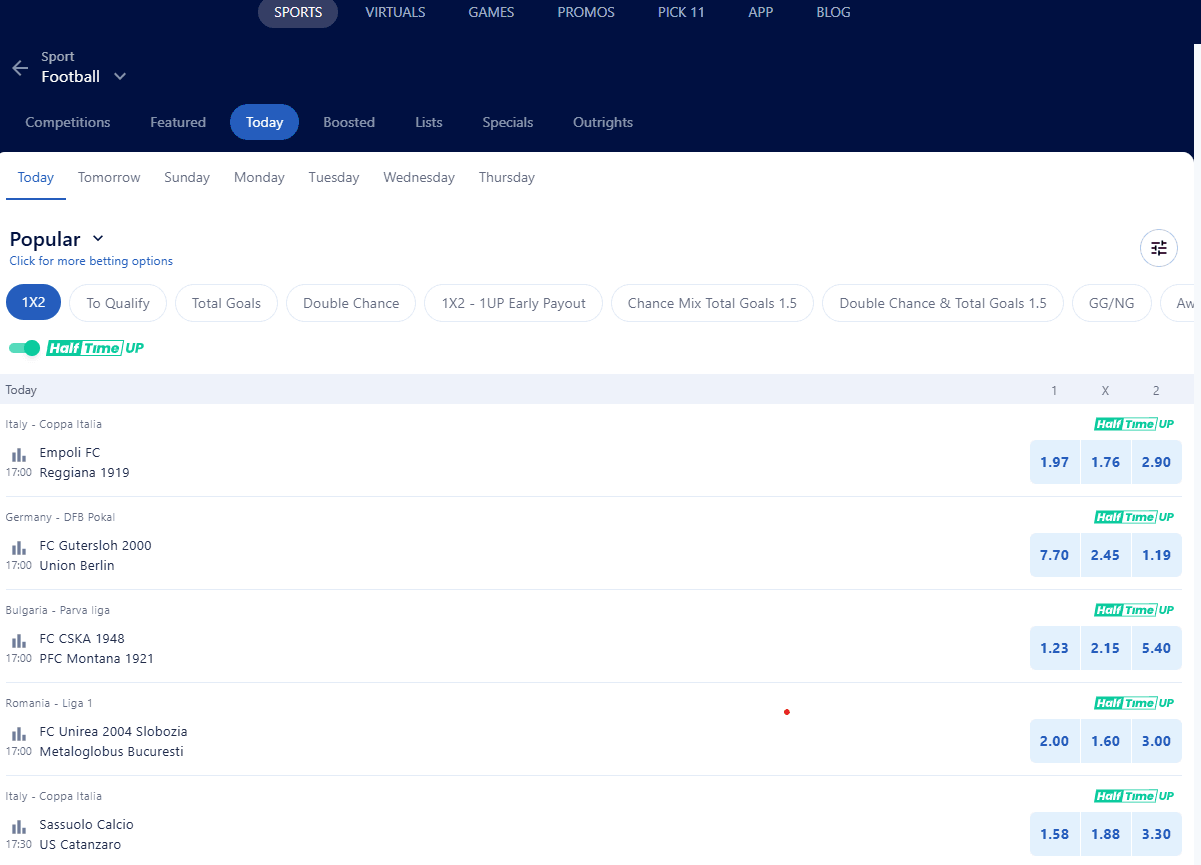This screenshot has height=865, width=1201.
Task: Click HalfTime UP badge on FC CSKA 1948 row
Action: 1134,610
